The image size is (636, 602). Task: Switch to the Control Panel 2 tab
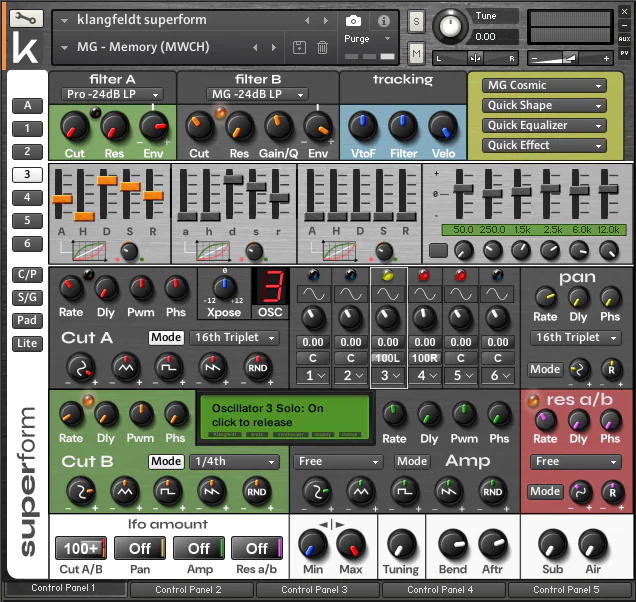point(190,590)
